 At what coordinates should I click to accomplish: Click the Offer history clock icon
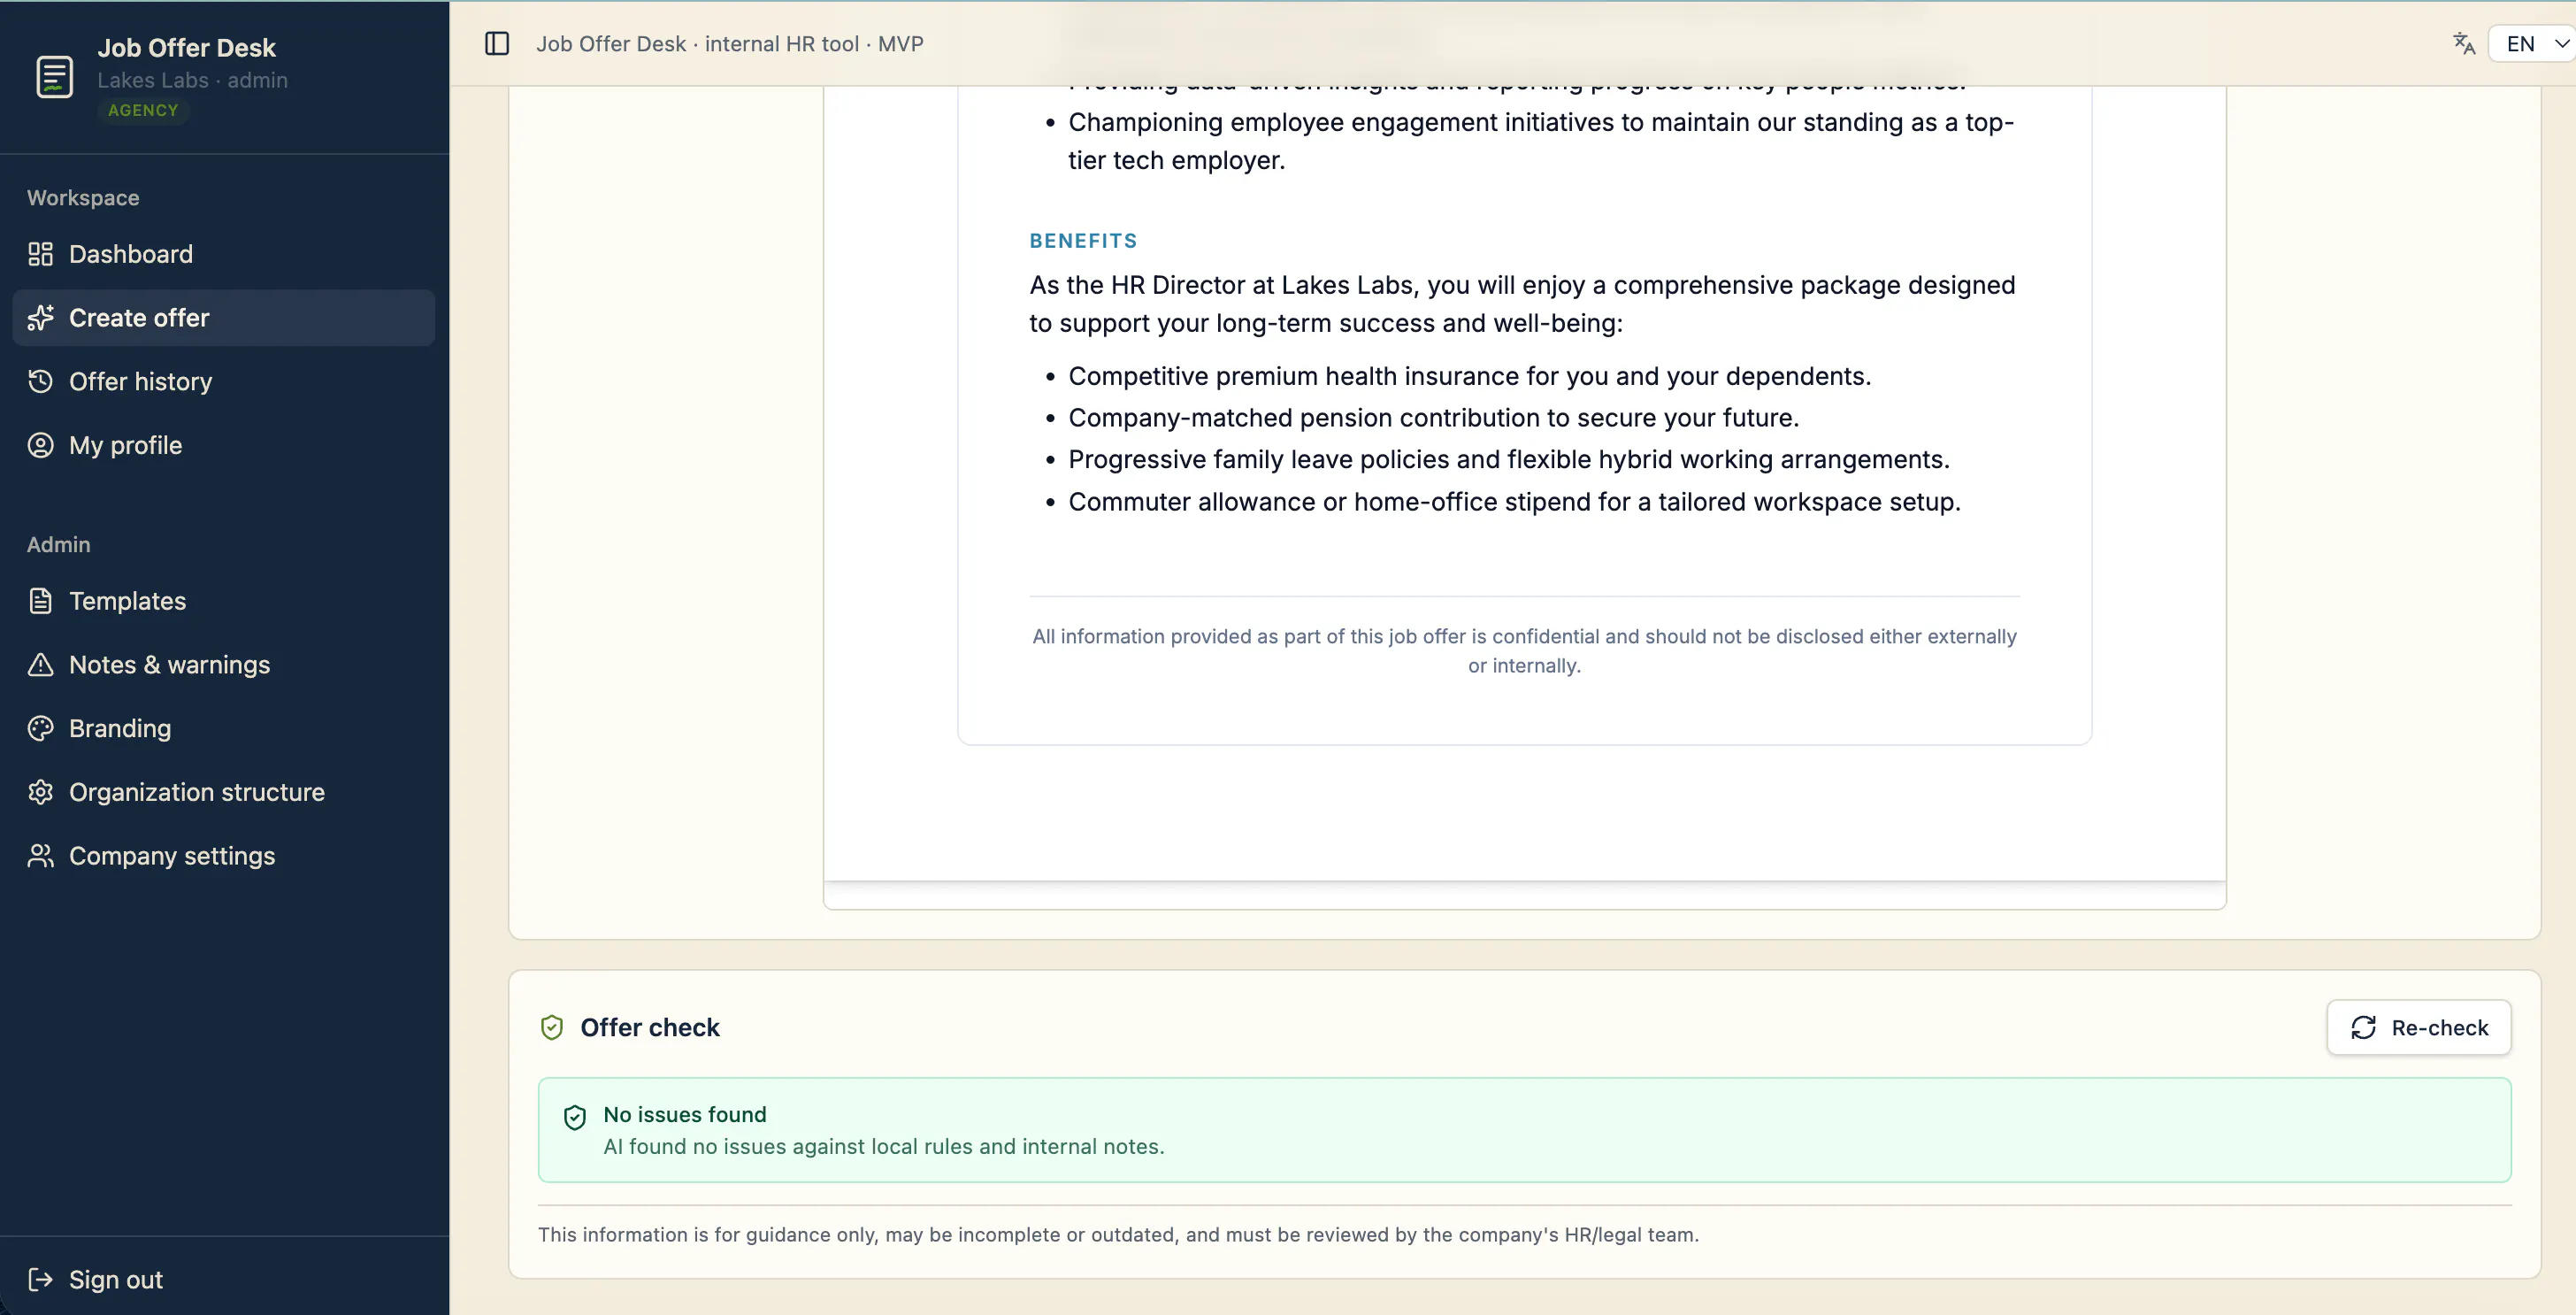(x=40, y=382)
